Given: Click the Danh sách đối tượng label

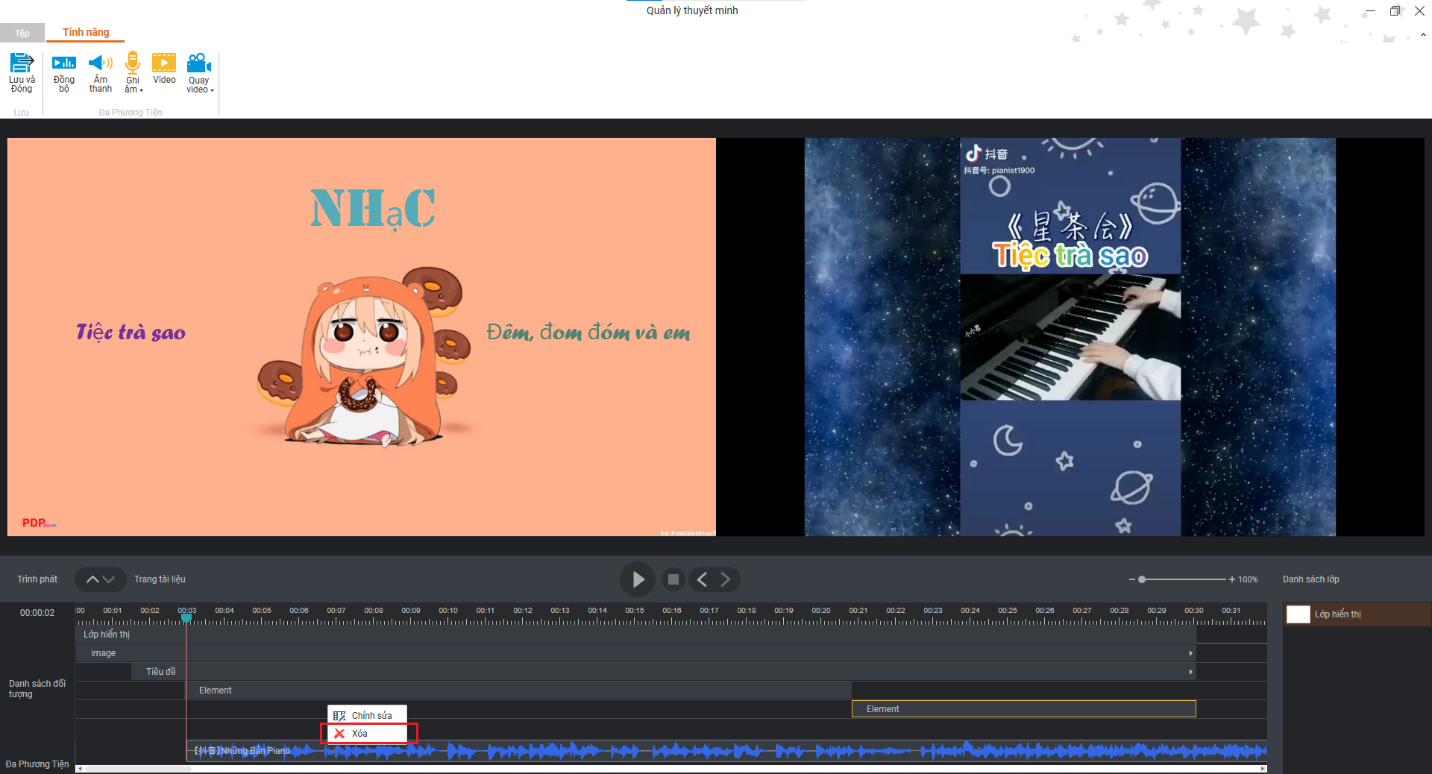Looking at the screenshot, I should tap(37, 689).
